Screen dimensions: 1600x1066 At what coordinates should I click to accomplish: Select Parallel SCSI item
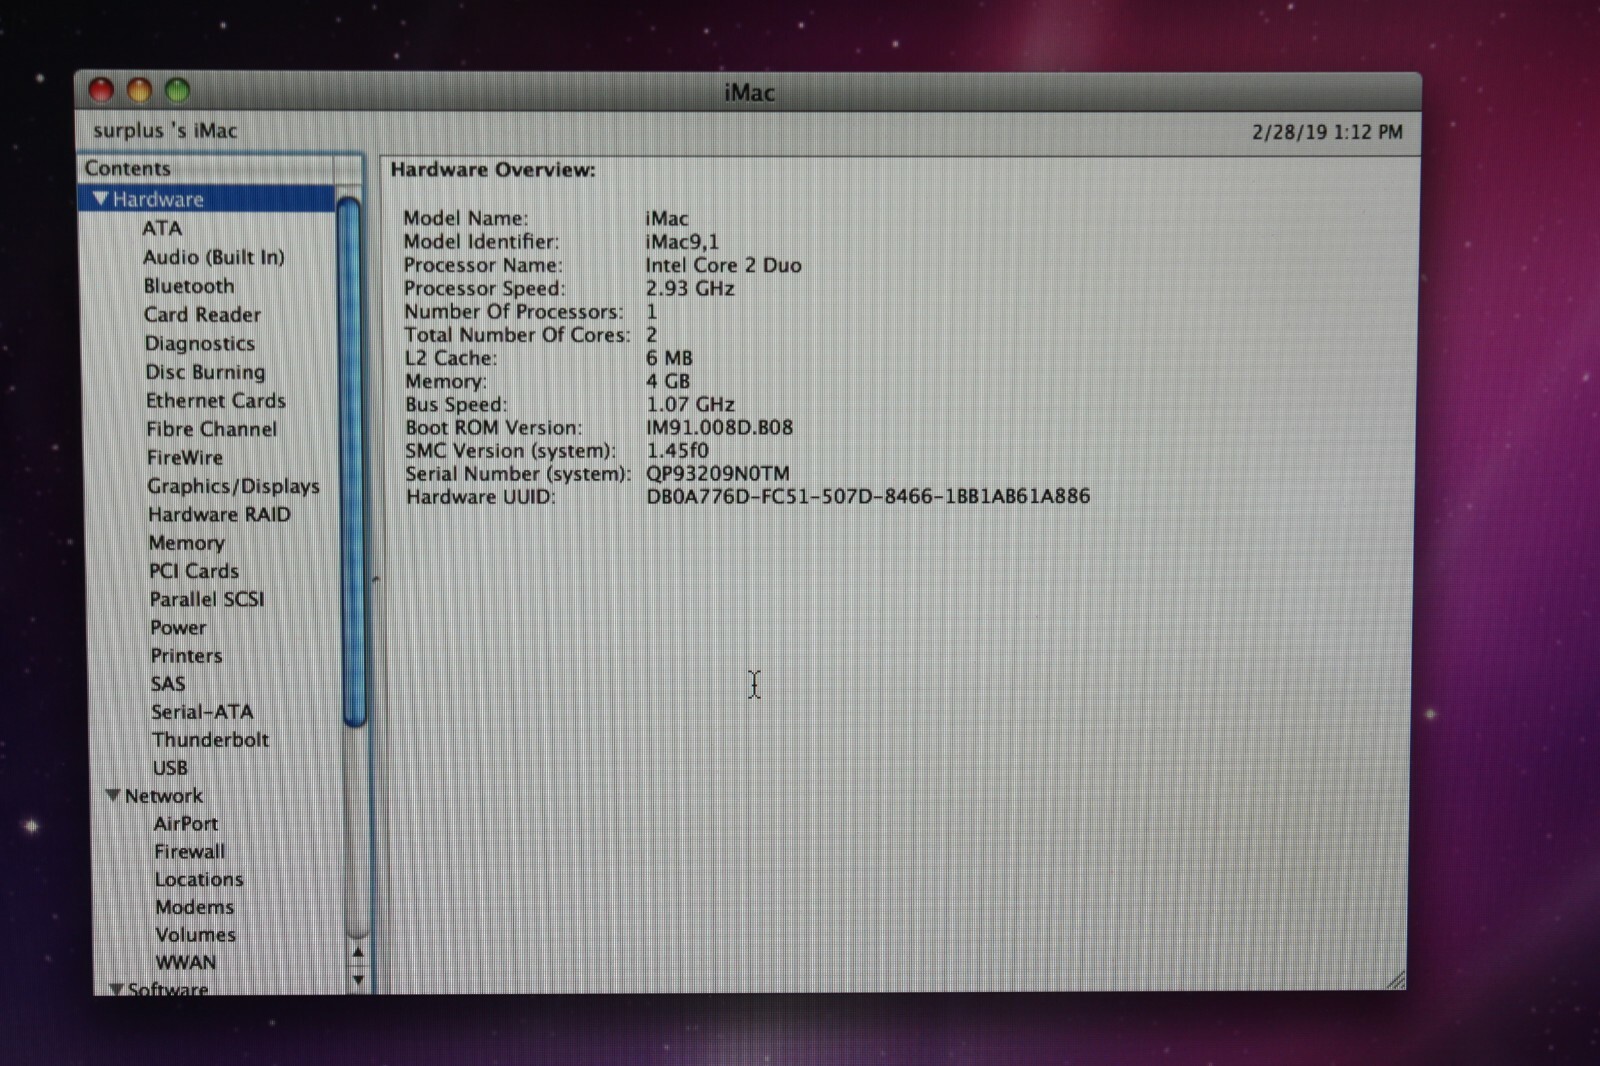tap(207, 599)
